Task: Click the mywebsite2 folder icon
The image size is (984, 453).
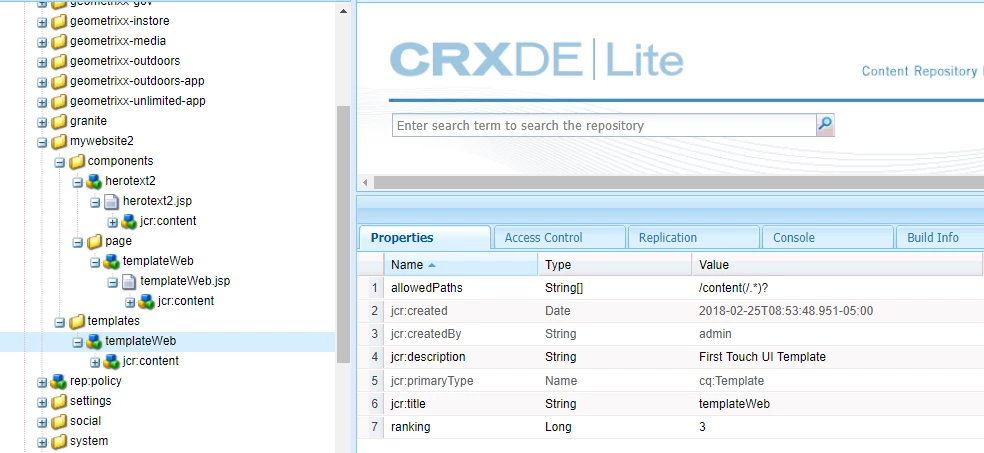Action: pyautogui.click(x=59, y=141)
